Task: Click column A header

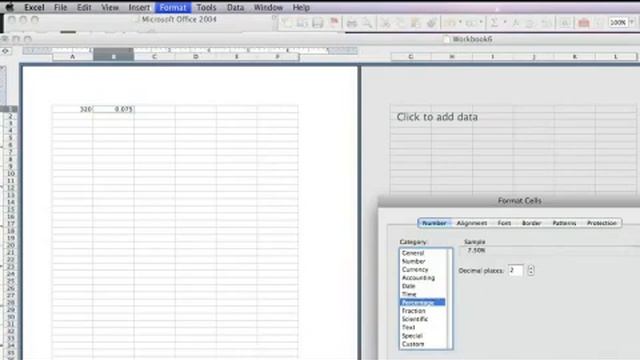Action: tap(73, 57)
